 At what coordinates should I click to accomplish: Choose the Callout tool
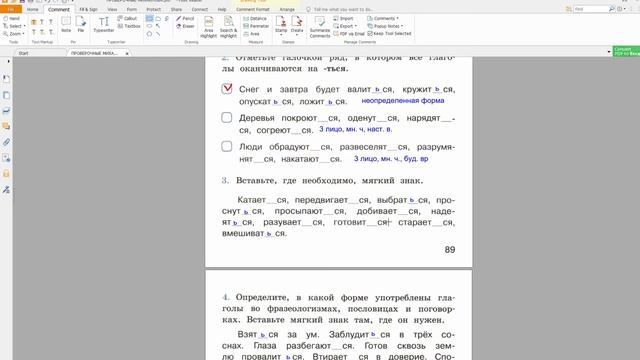click(127, 18)
